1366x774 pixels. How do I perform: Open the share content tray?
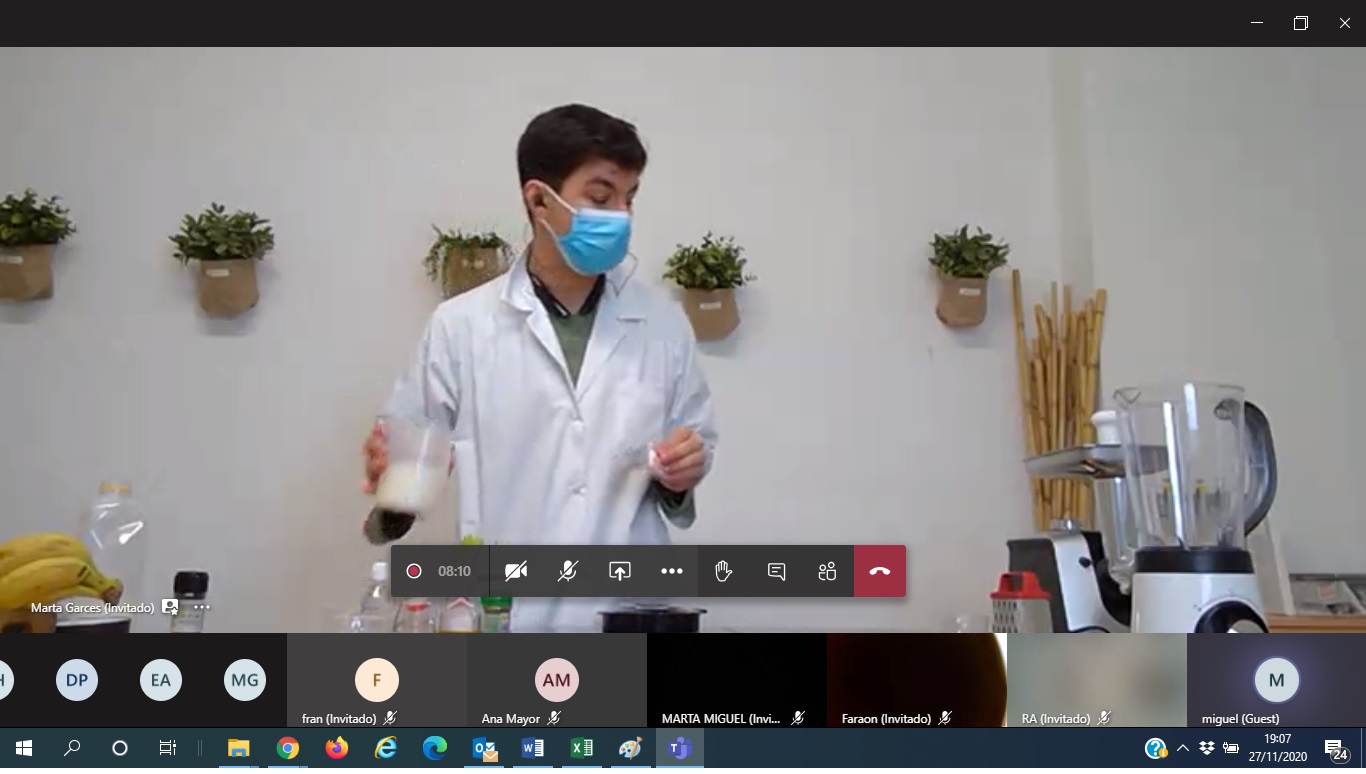620,571
